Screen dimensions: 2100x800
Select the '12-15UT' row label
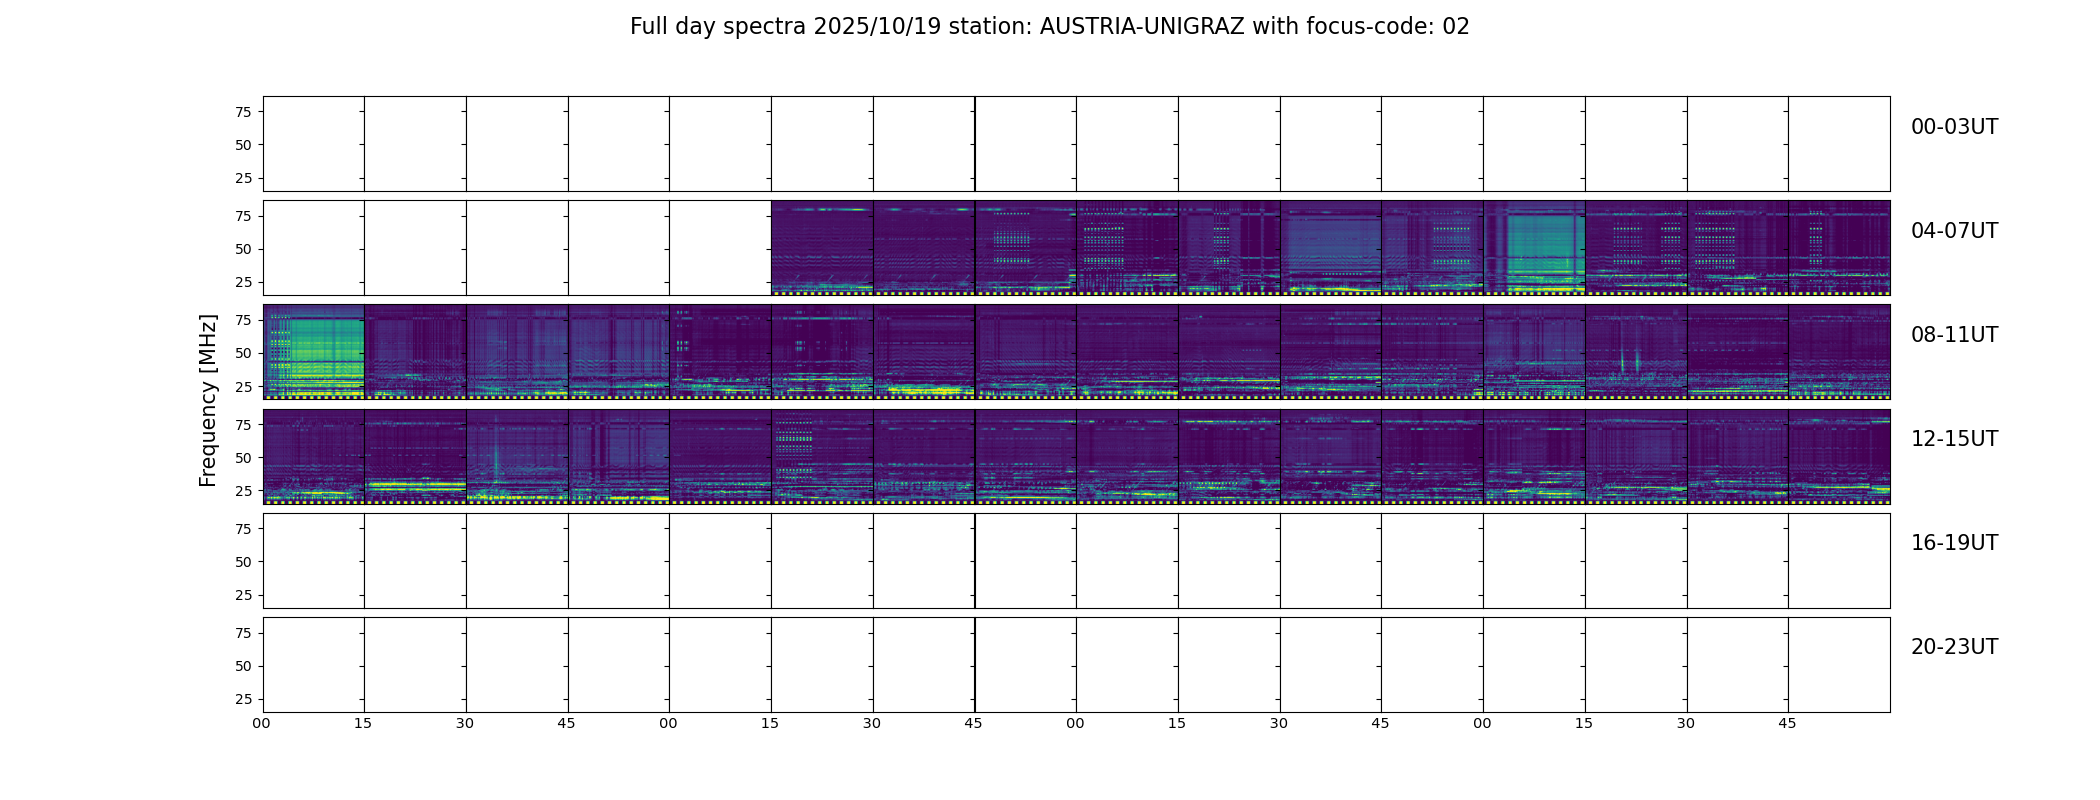1954,439
